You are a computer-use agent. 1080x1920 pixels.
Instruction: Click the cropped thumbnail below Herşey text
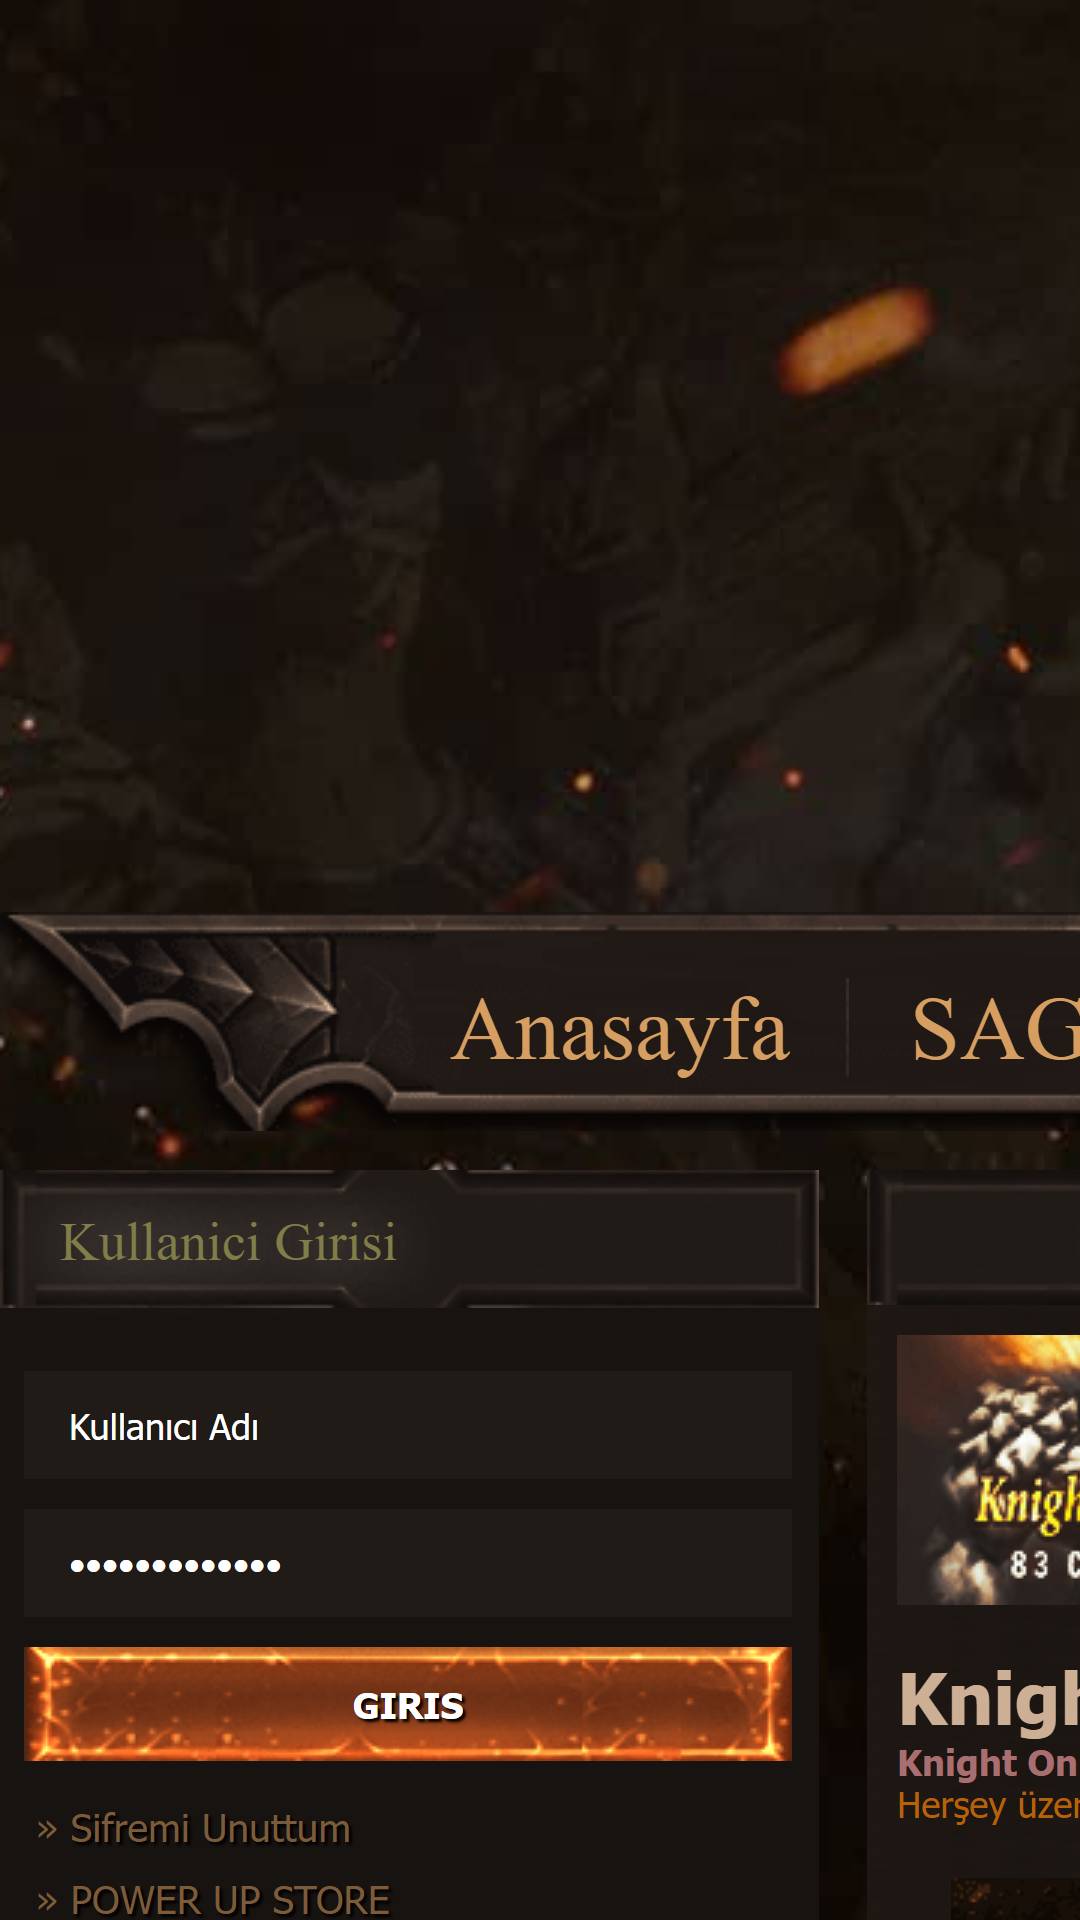click(x=1015, y=1899)
